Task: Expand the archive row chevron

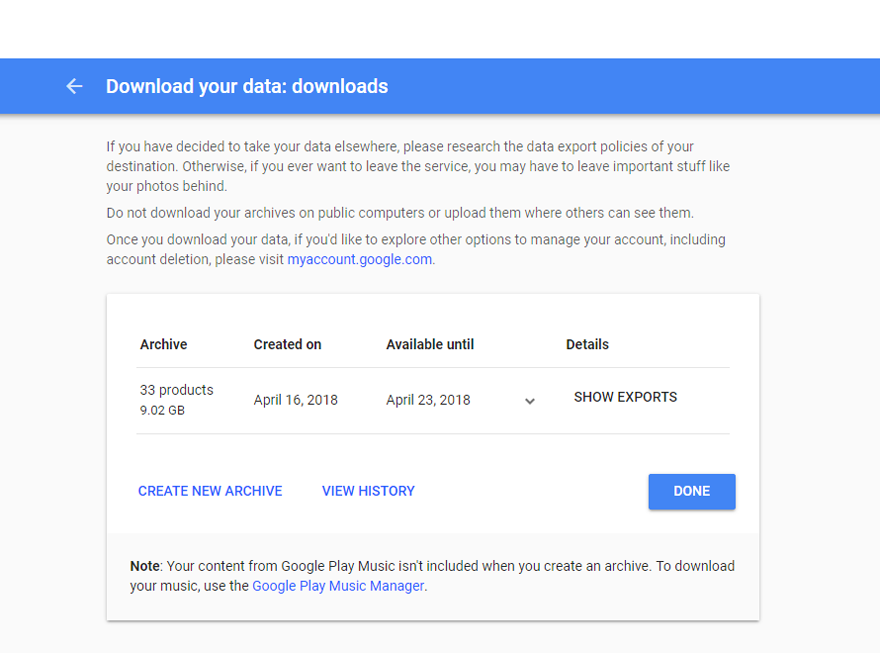Action: (x=530, y=401)
